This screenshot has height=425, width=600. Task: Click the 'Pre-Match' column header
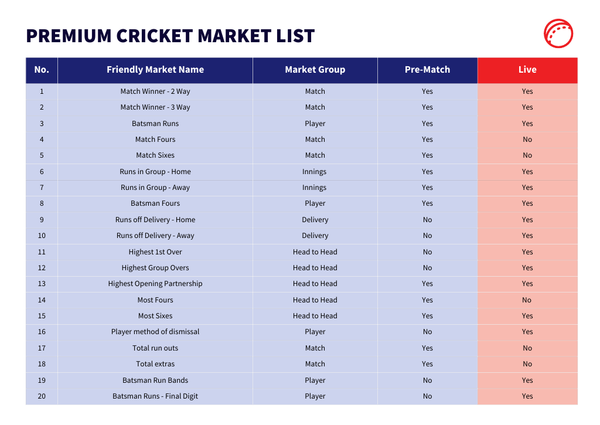[427, 70]
